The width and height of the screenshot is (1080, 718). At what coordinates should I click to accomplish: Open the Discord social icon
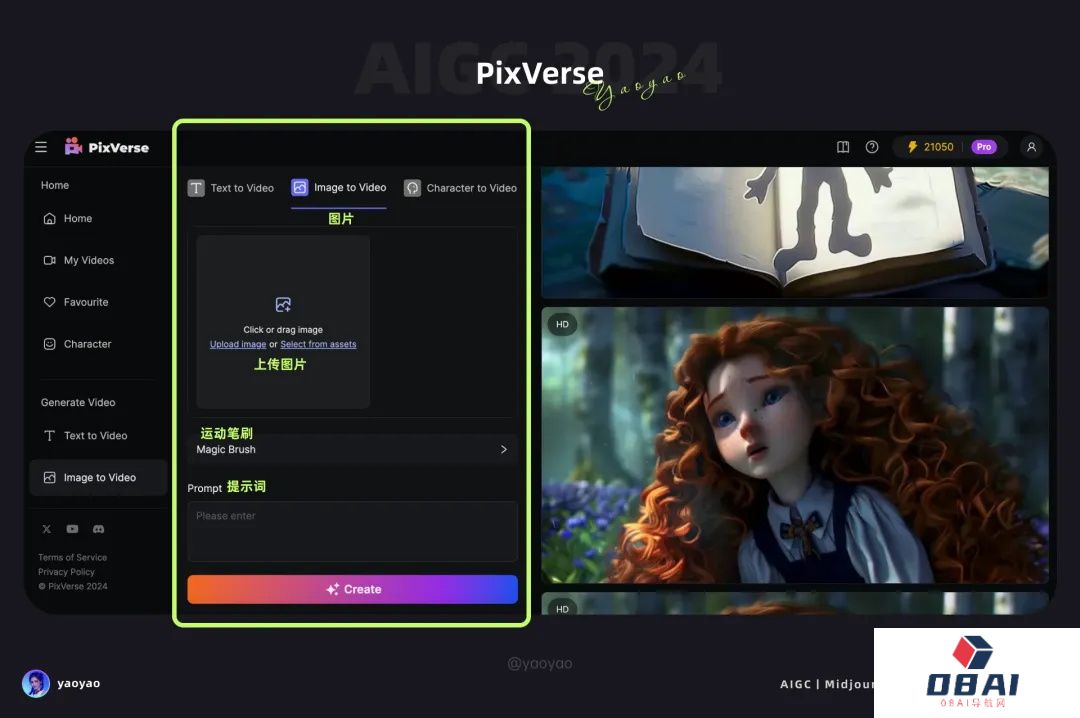tap(98, 529)
